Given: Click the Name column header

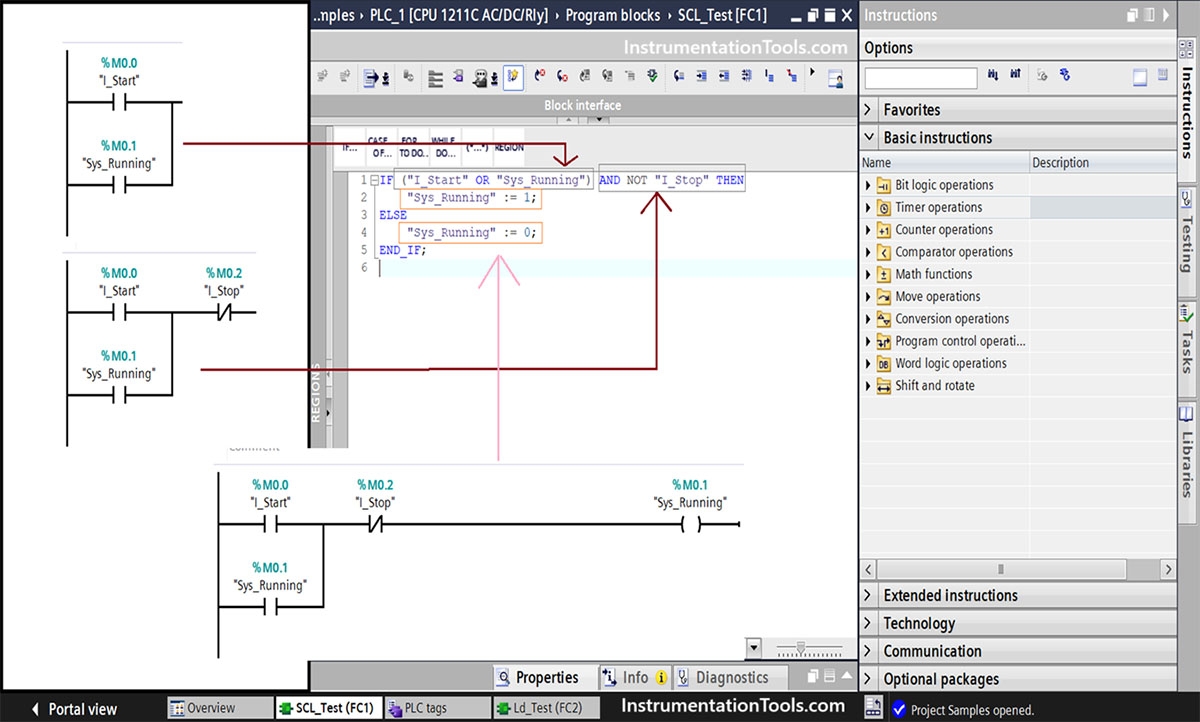Looking at the screenshot, I should click(x=944, y=162).
